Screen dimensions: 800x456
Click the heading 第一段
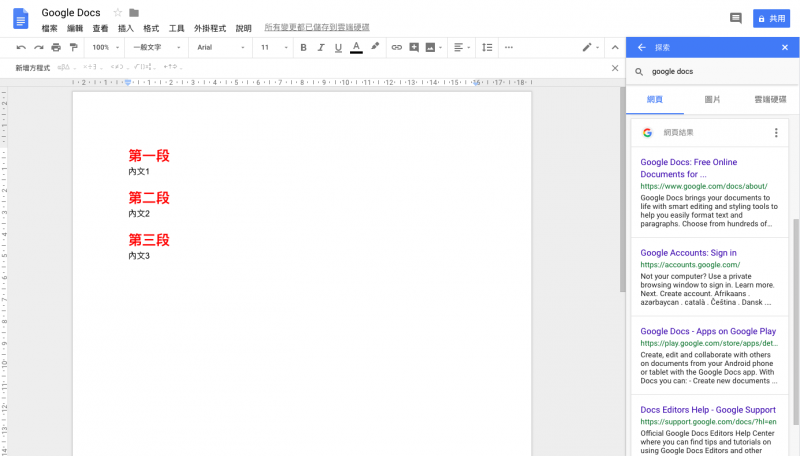click(149, 156)
